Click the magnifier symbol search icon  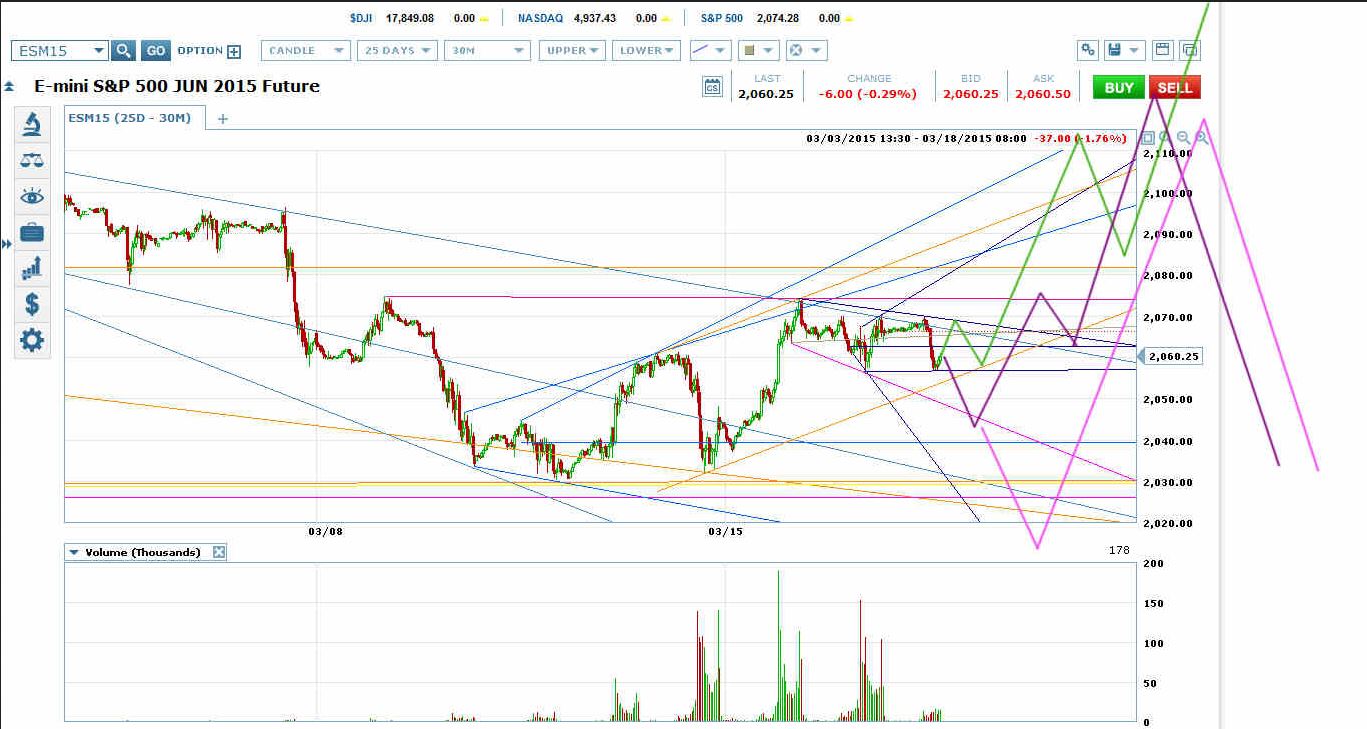tap(123, 51)
